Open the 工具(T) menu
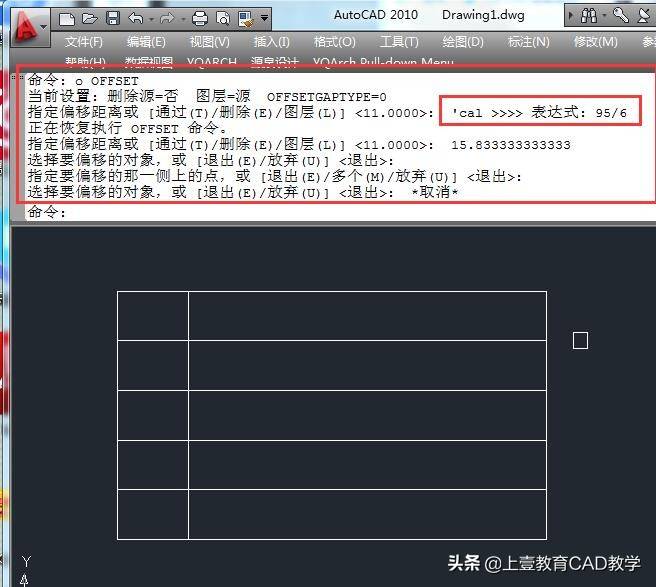656x587 pixels. (399, 42)
